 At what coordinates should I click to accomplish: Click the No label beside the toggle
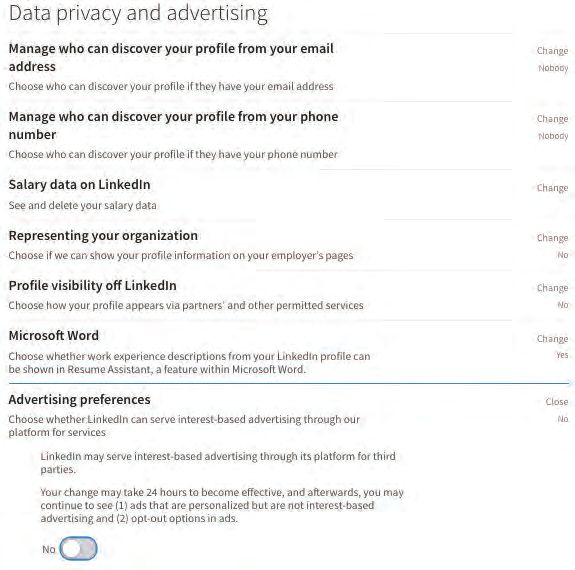click(x=49, y=549)
